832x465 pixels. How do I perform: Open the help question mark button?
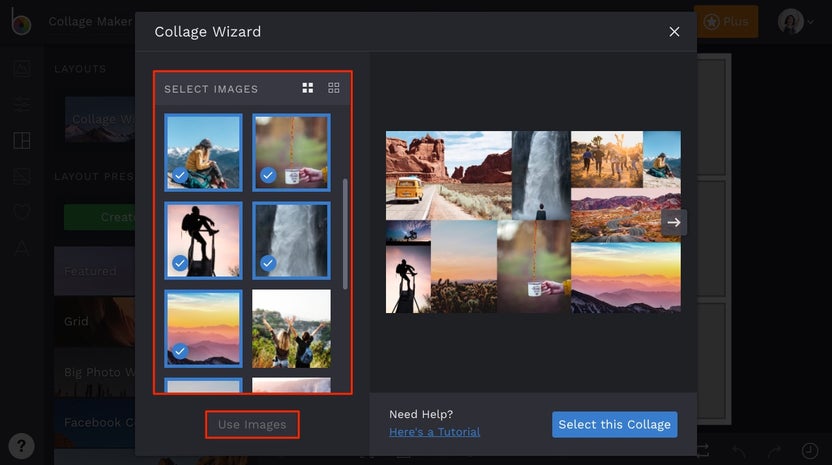(x=21, y=446)
